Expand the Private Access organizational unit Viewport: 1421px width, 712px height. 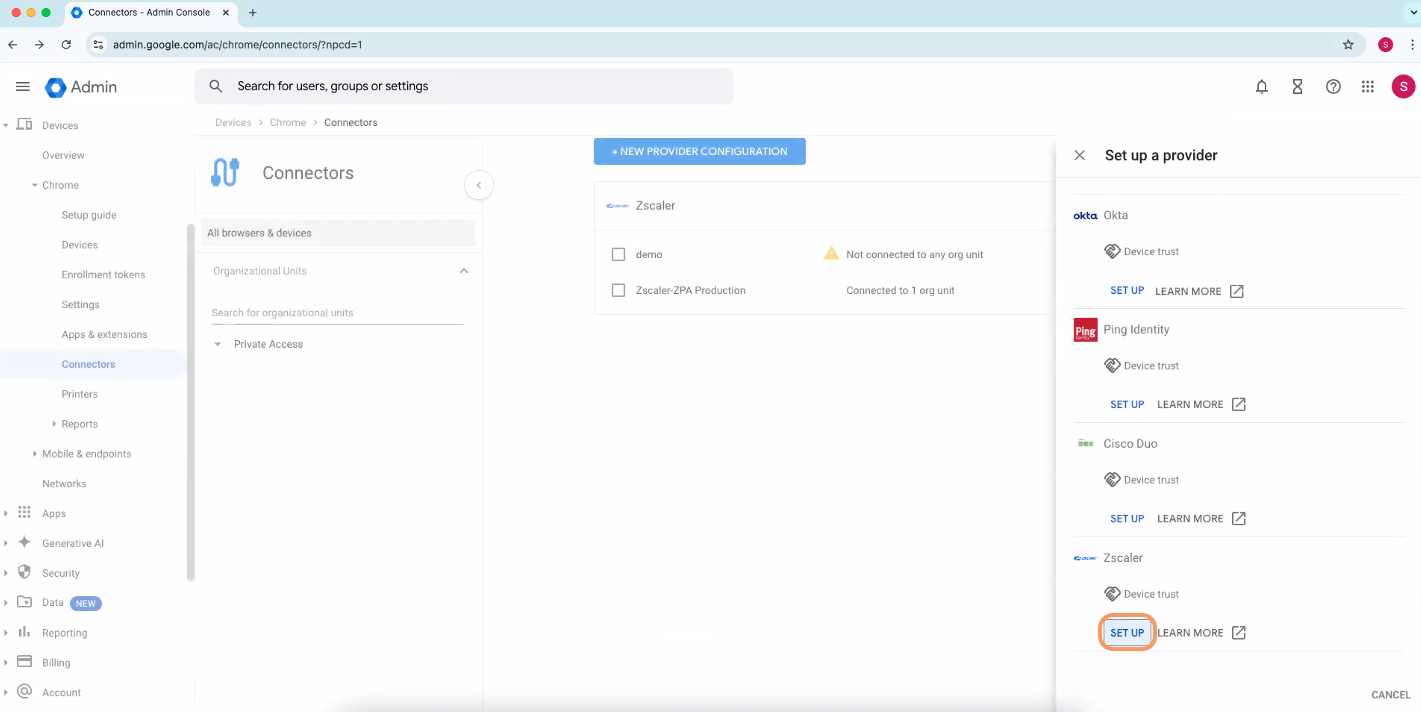pyautogui.click(x=218, y=343)
